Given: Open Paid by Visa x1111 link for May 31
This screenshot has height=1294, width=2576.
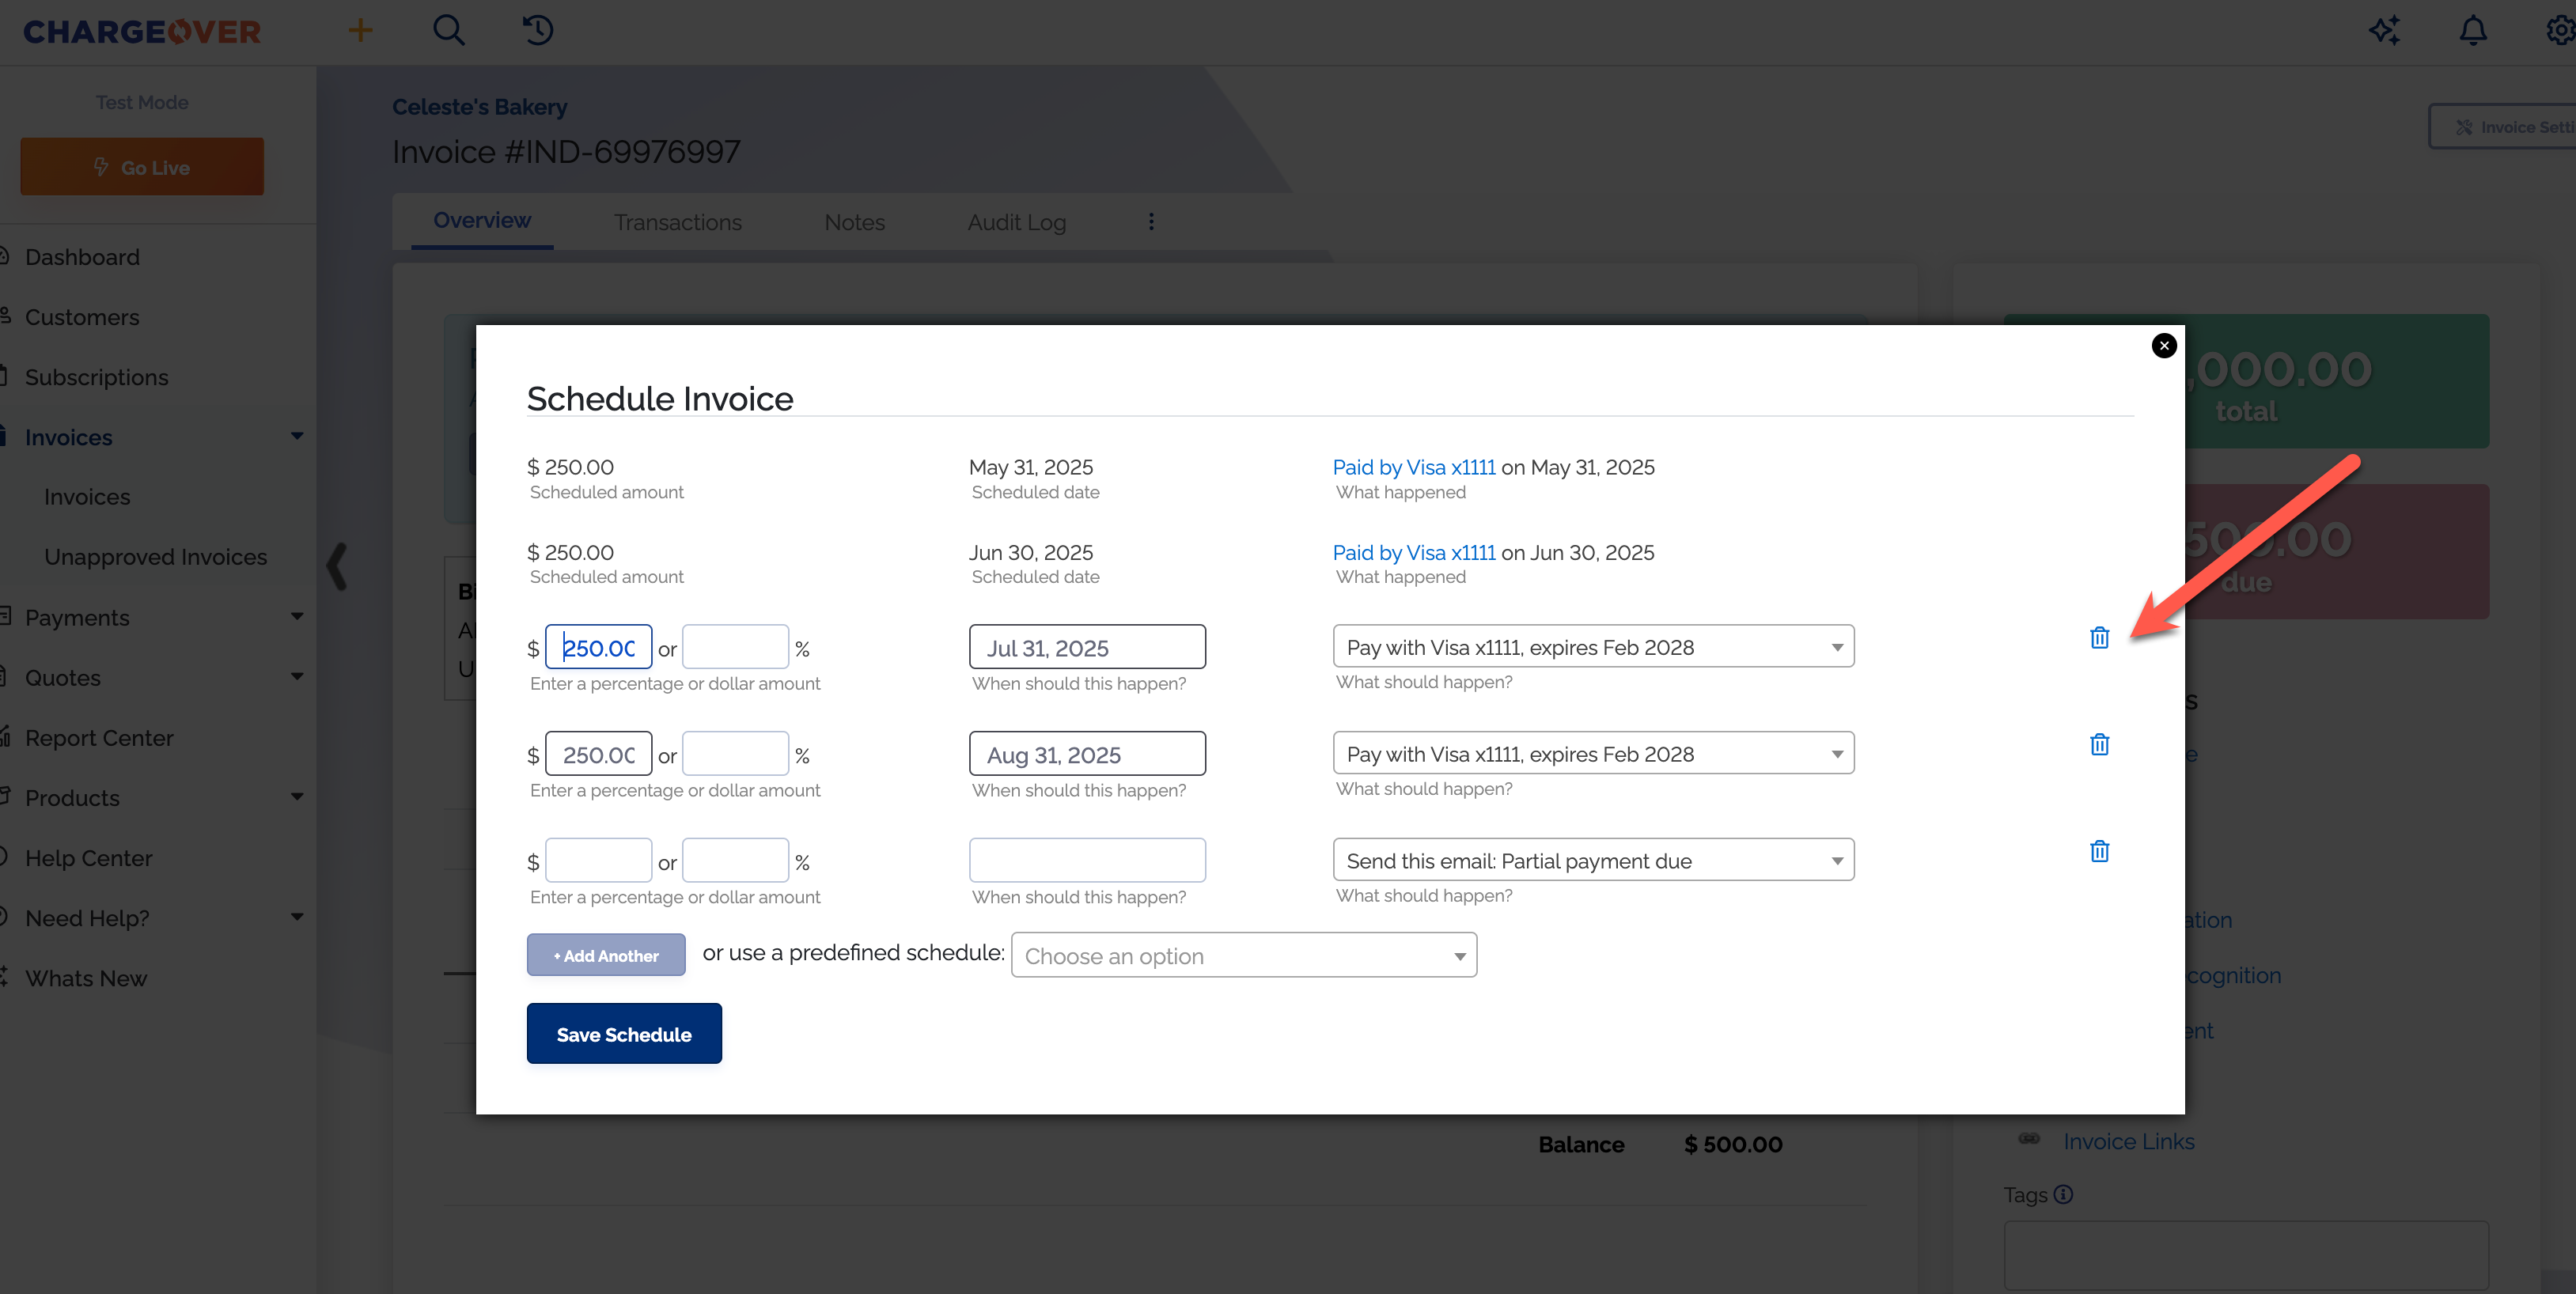Looking at the screenshot, I should pos(1414,467).
